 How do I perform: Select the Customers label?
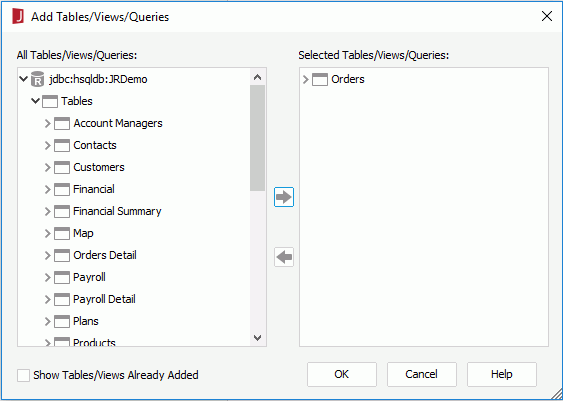(99, 167)
